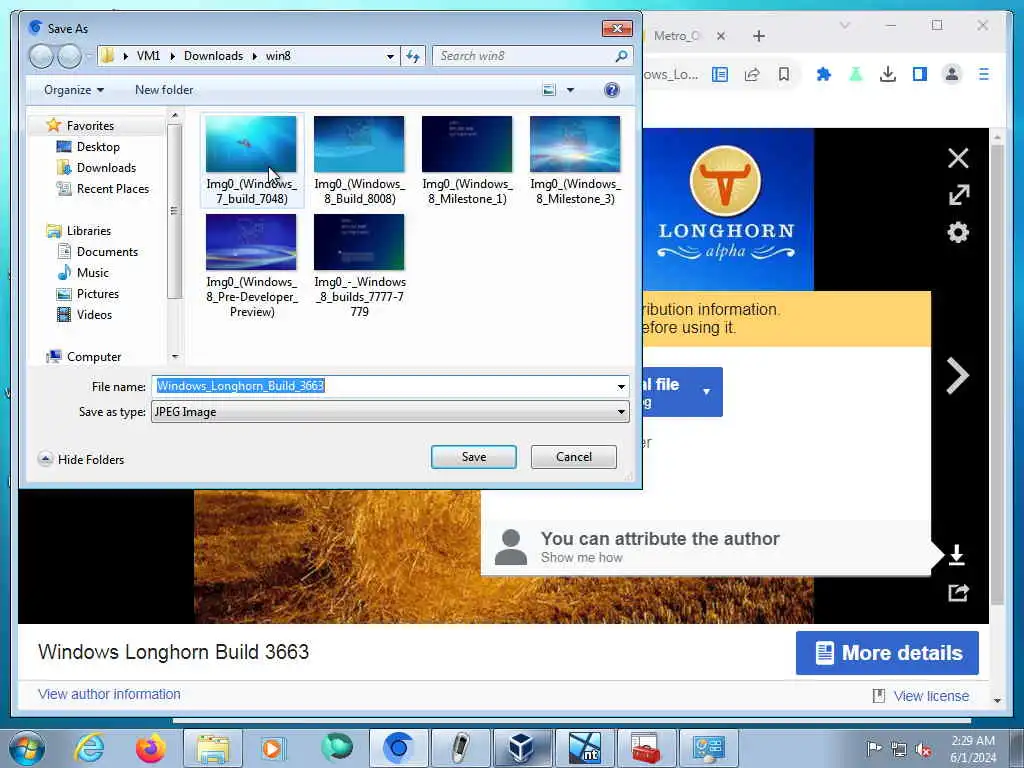The image size is (1024, 768).
Task: Click the Forward arrow in Save As dialog
Action: click(69, 56)
